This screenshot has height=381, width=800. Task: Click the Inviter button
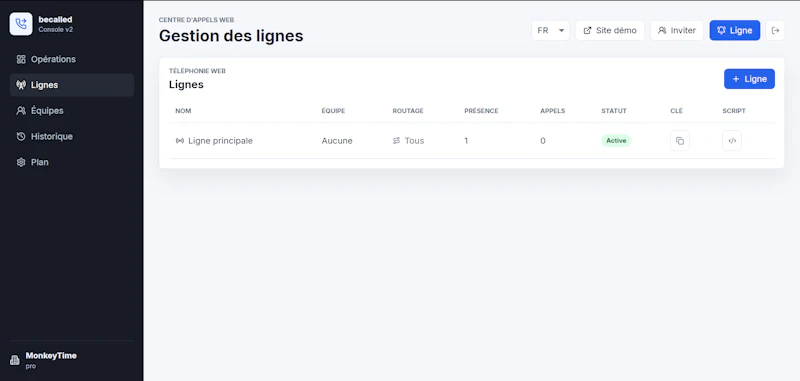677,31
